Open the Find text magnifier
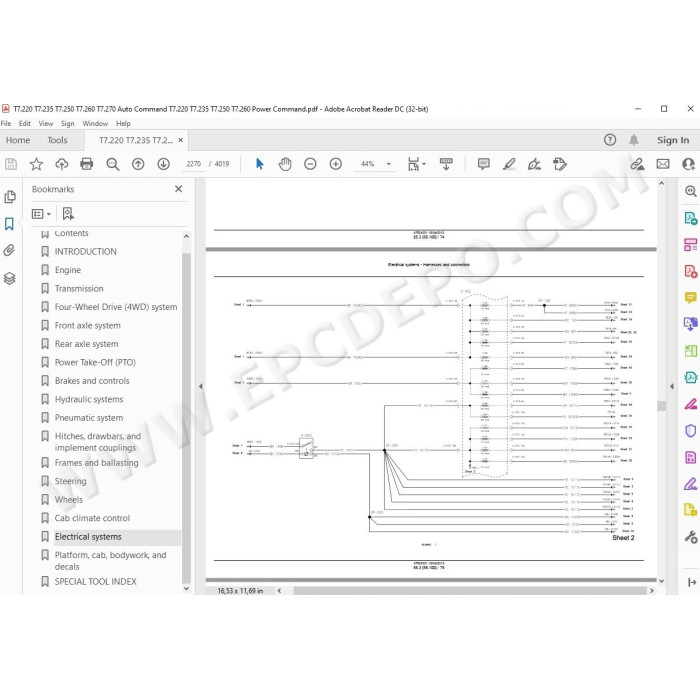 [x=112, y=164]
